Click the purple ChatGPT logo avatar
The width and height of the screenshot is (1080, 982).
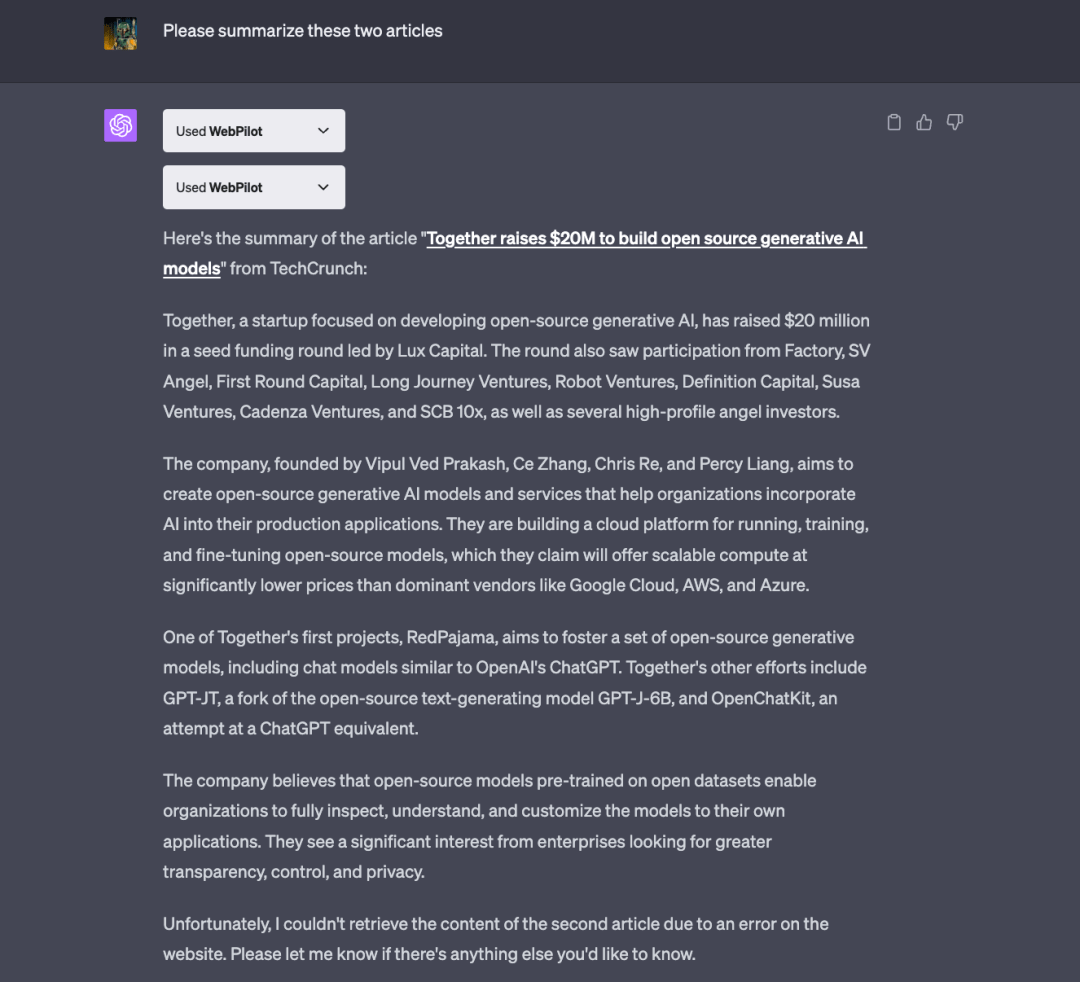pos(120,126)
